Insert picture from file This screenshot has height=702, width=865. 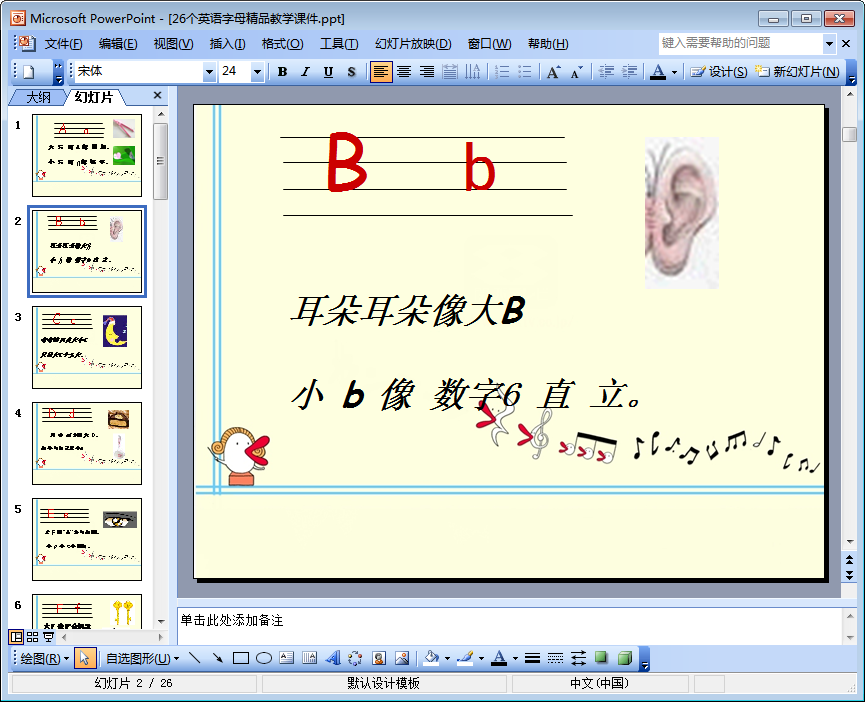pos(402,658)
